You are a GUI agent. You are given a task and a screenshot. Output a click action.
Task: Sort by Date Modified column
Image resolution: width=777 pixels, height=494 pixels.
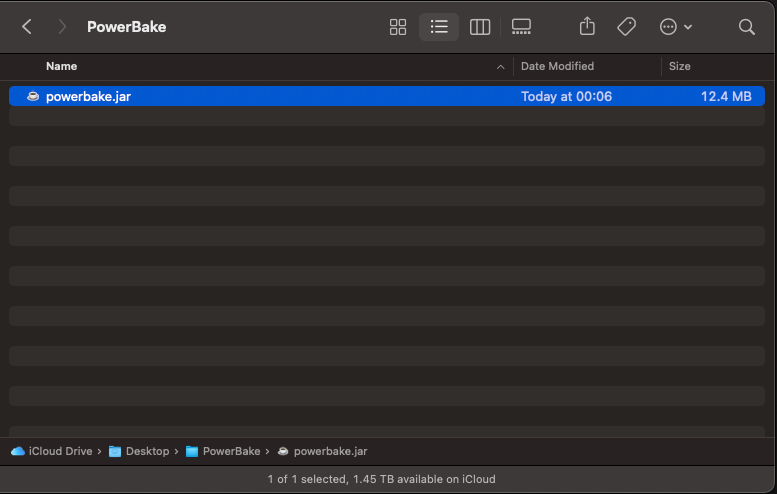pyautogui.click(x=557, y=66)
